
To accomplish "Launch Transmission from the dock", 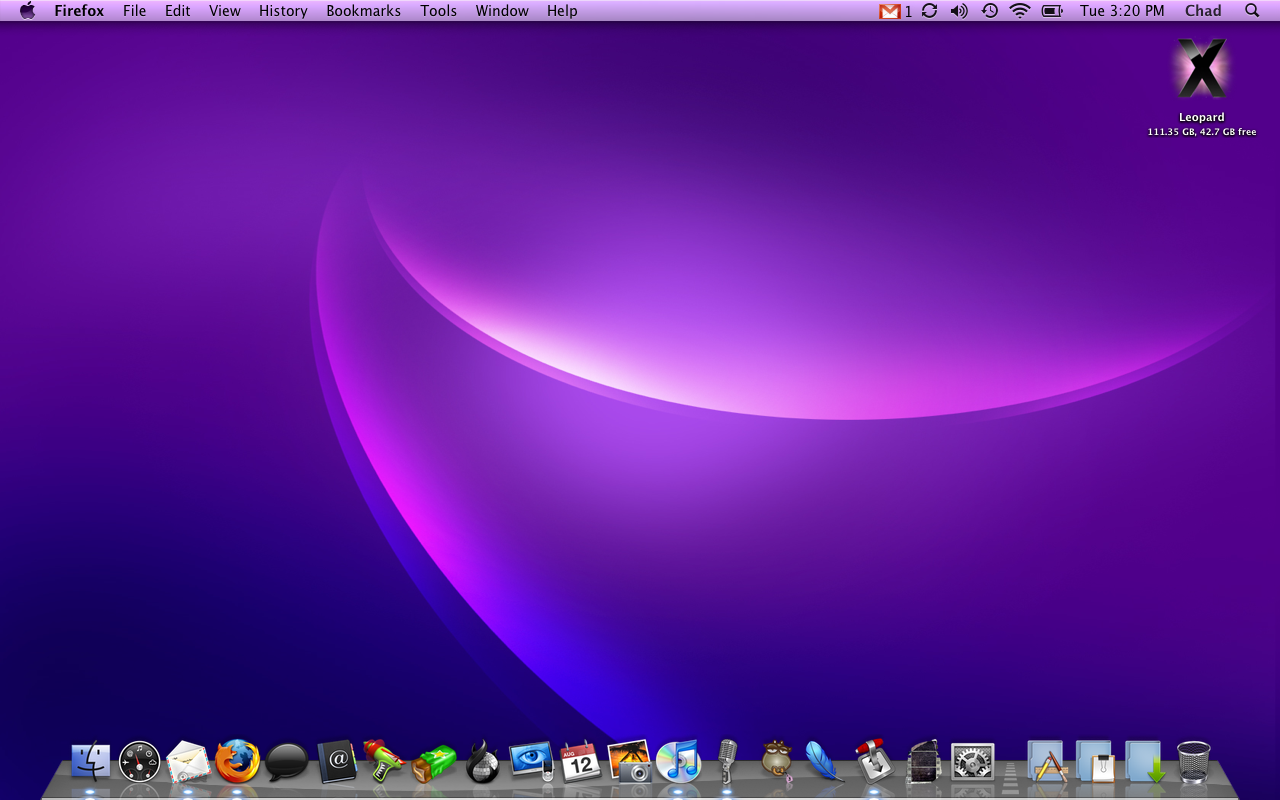I will pos(874,762).
